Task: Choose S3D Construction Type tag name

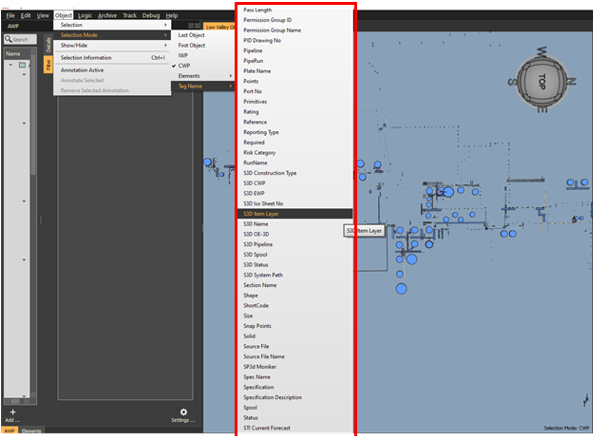Action: point(295,173)
